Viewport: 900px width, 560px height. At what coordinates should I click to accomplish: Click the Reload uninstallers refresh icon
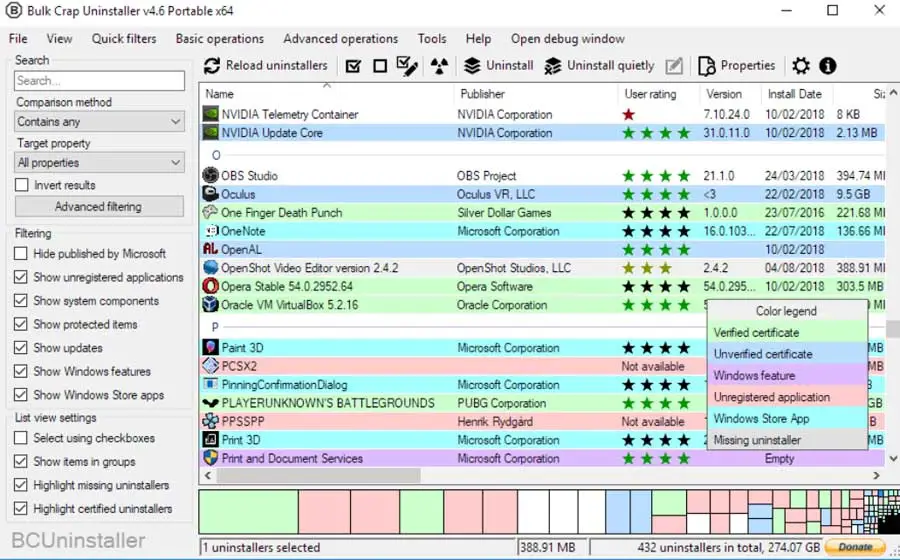[212, 66]
